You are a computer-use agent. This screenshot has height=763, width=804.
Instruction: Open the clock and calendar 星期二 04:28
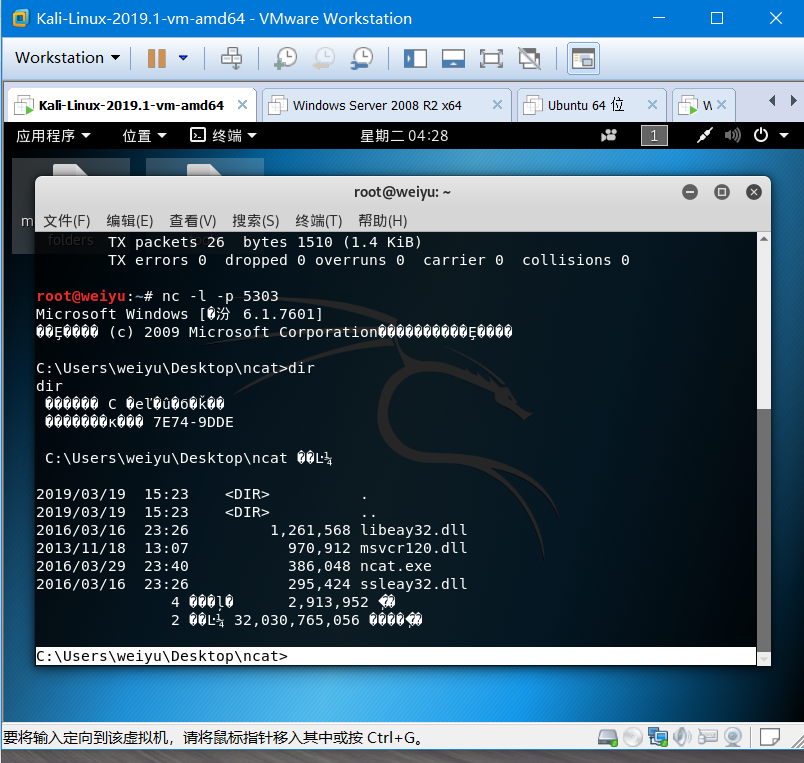tap(404, 136)
